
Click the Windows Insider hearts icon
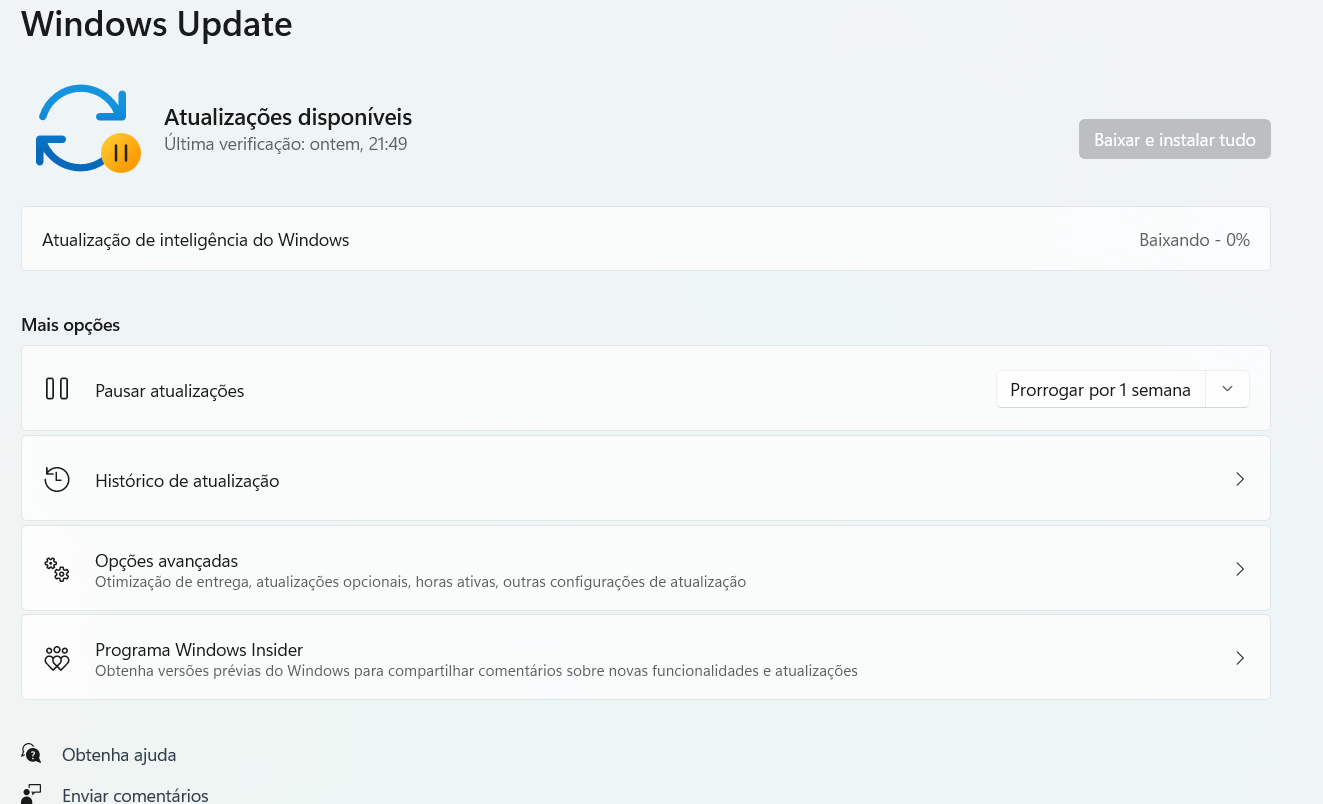tap(57, 658)
